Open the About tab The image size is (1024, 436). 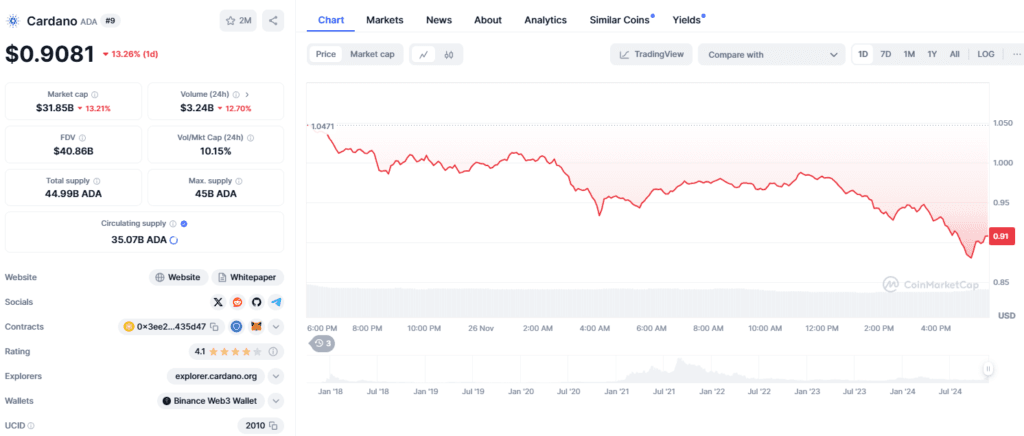click(488, 20)
